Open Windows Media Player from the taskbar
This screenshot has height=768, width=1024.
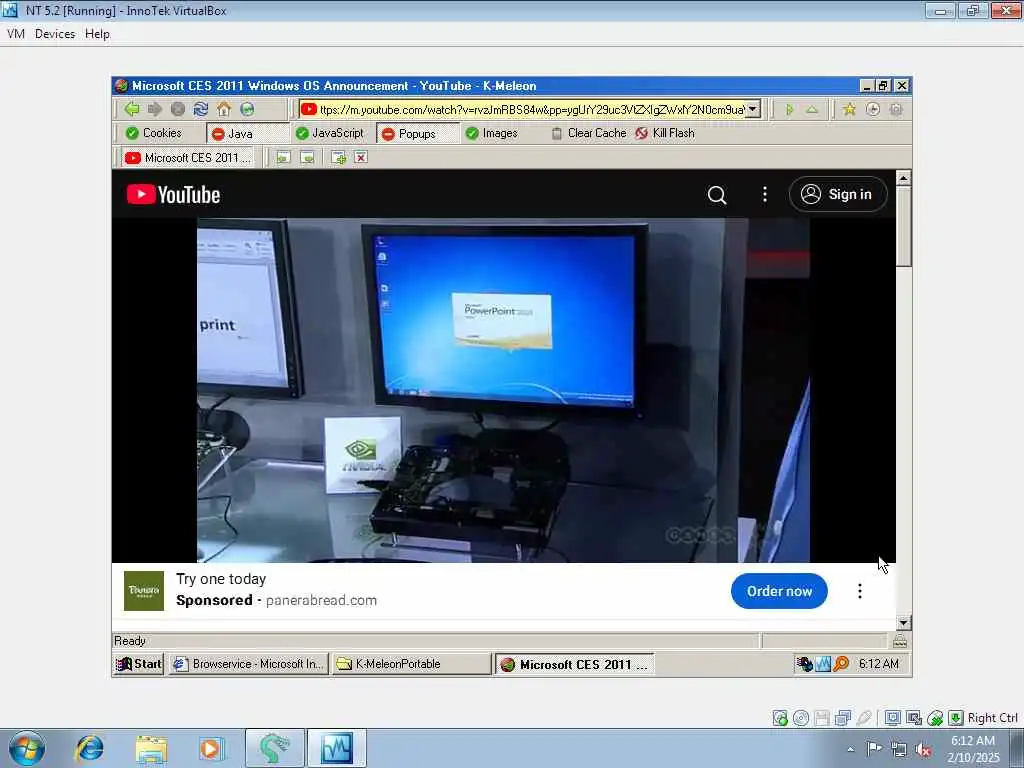pyautogui.click(x=211, y=748)
